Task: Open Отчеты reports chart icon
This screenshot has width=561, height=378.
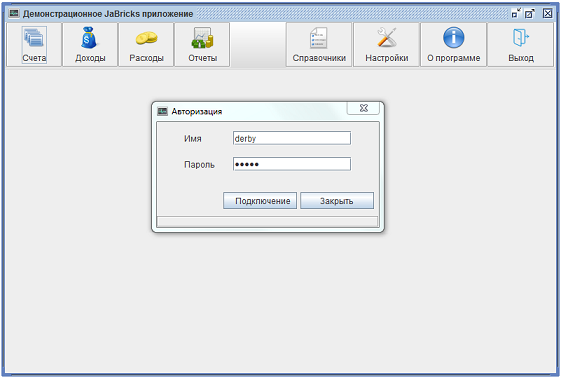Action: 202,38
